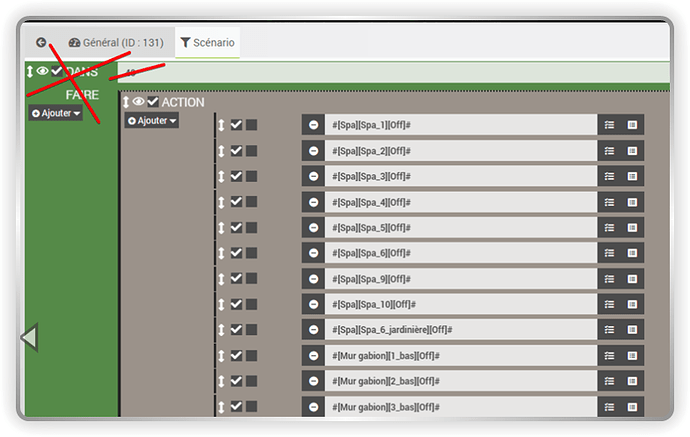Click move handle of 3_bas action row
This screenshot has width=690, height=437.
221,407
